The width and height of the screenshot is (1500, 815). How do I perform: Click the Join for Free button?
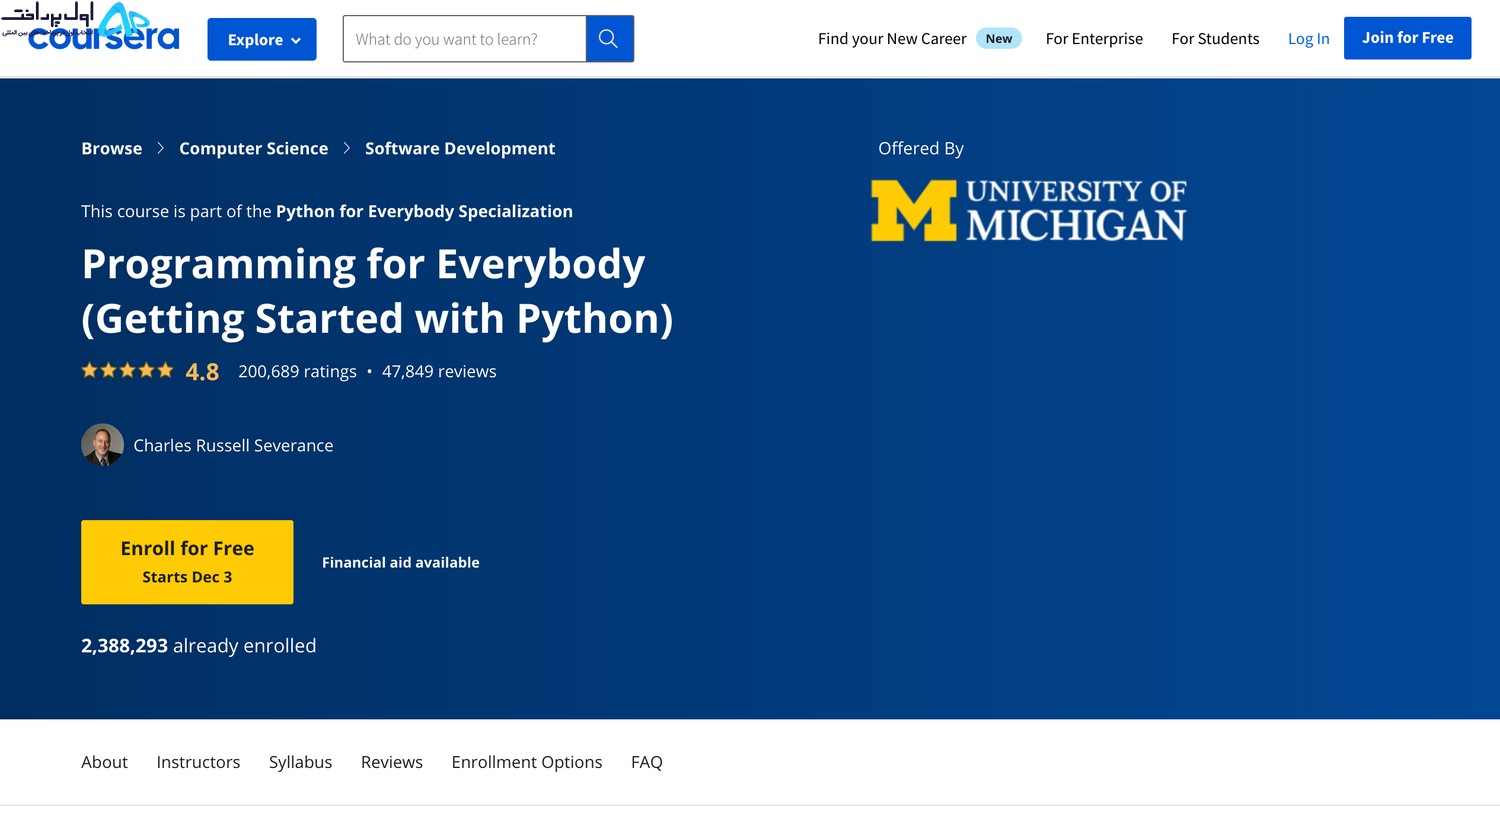coord(1407,38)
